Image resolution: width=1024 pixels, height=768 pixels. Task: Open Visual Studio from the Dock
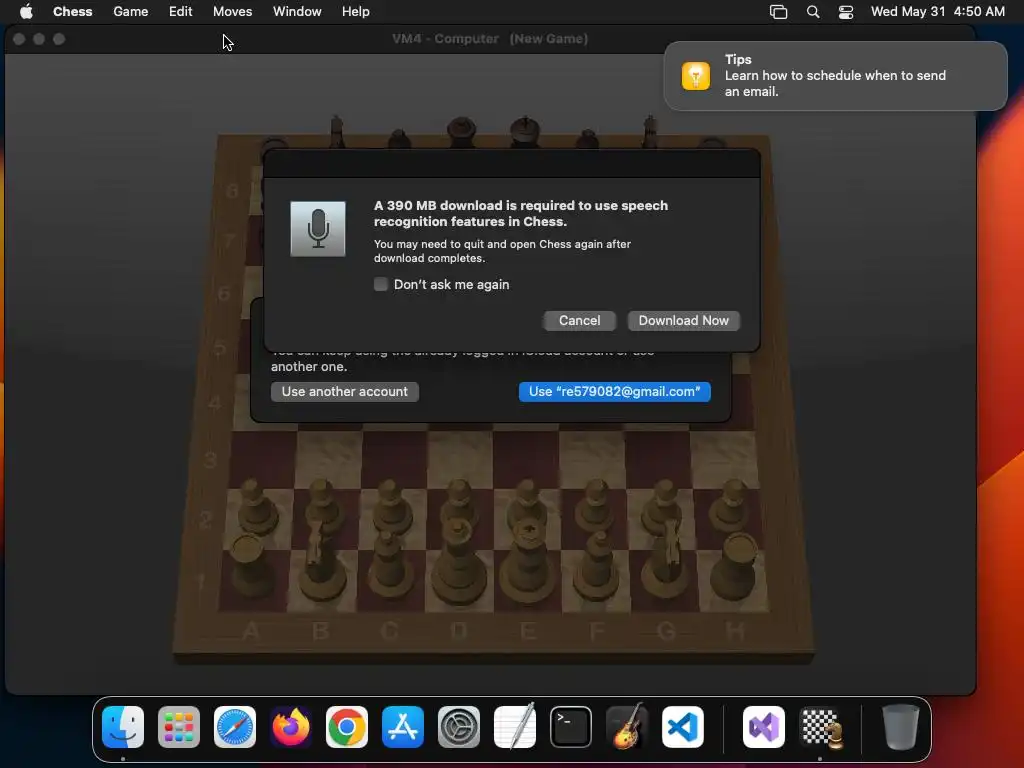pos(764,727)
